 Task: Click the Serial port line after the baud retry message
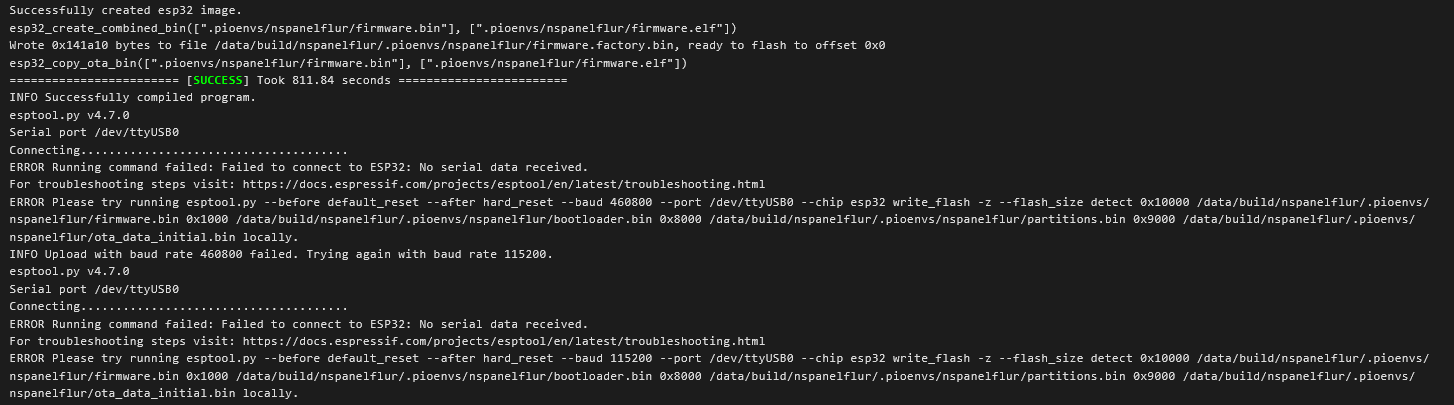94,289
